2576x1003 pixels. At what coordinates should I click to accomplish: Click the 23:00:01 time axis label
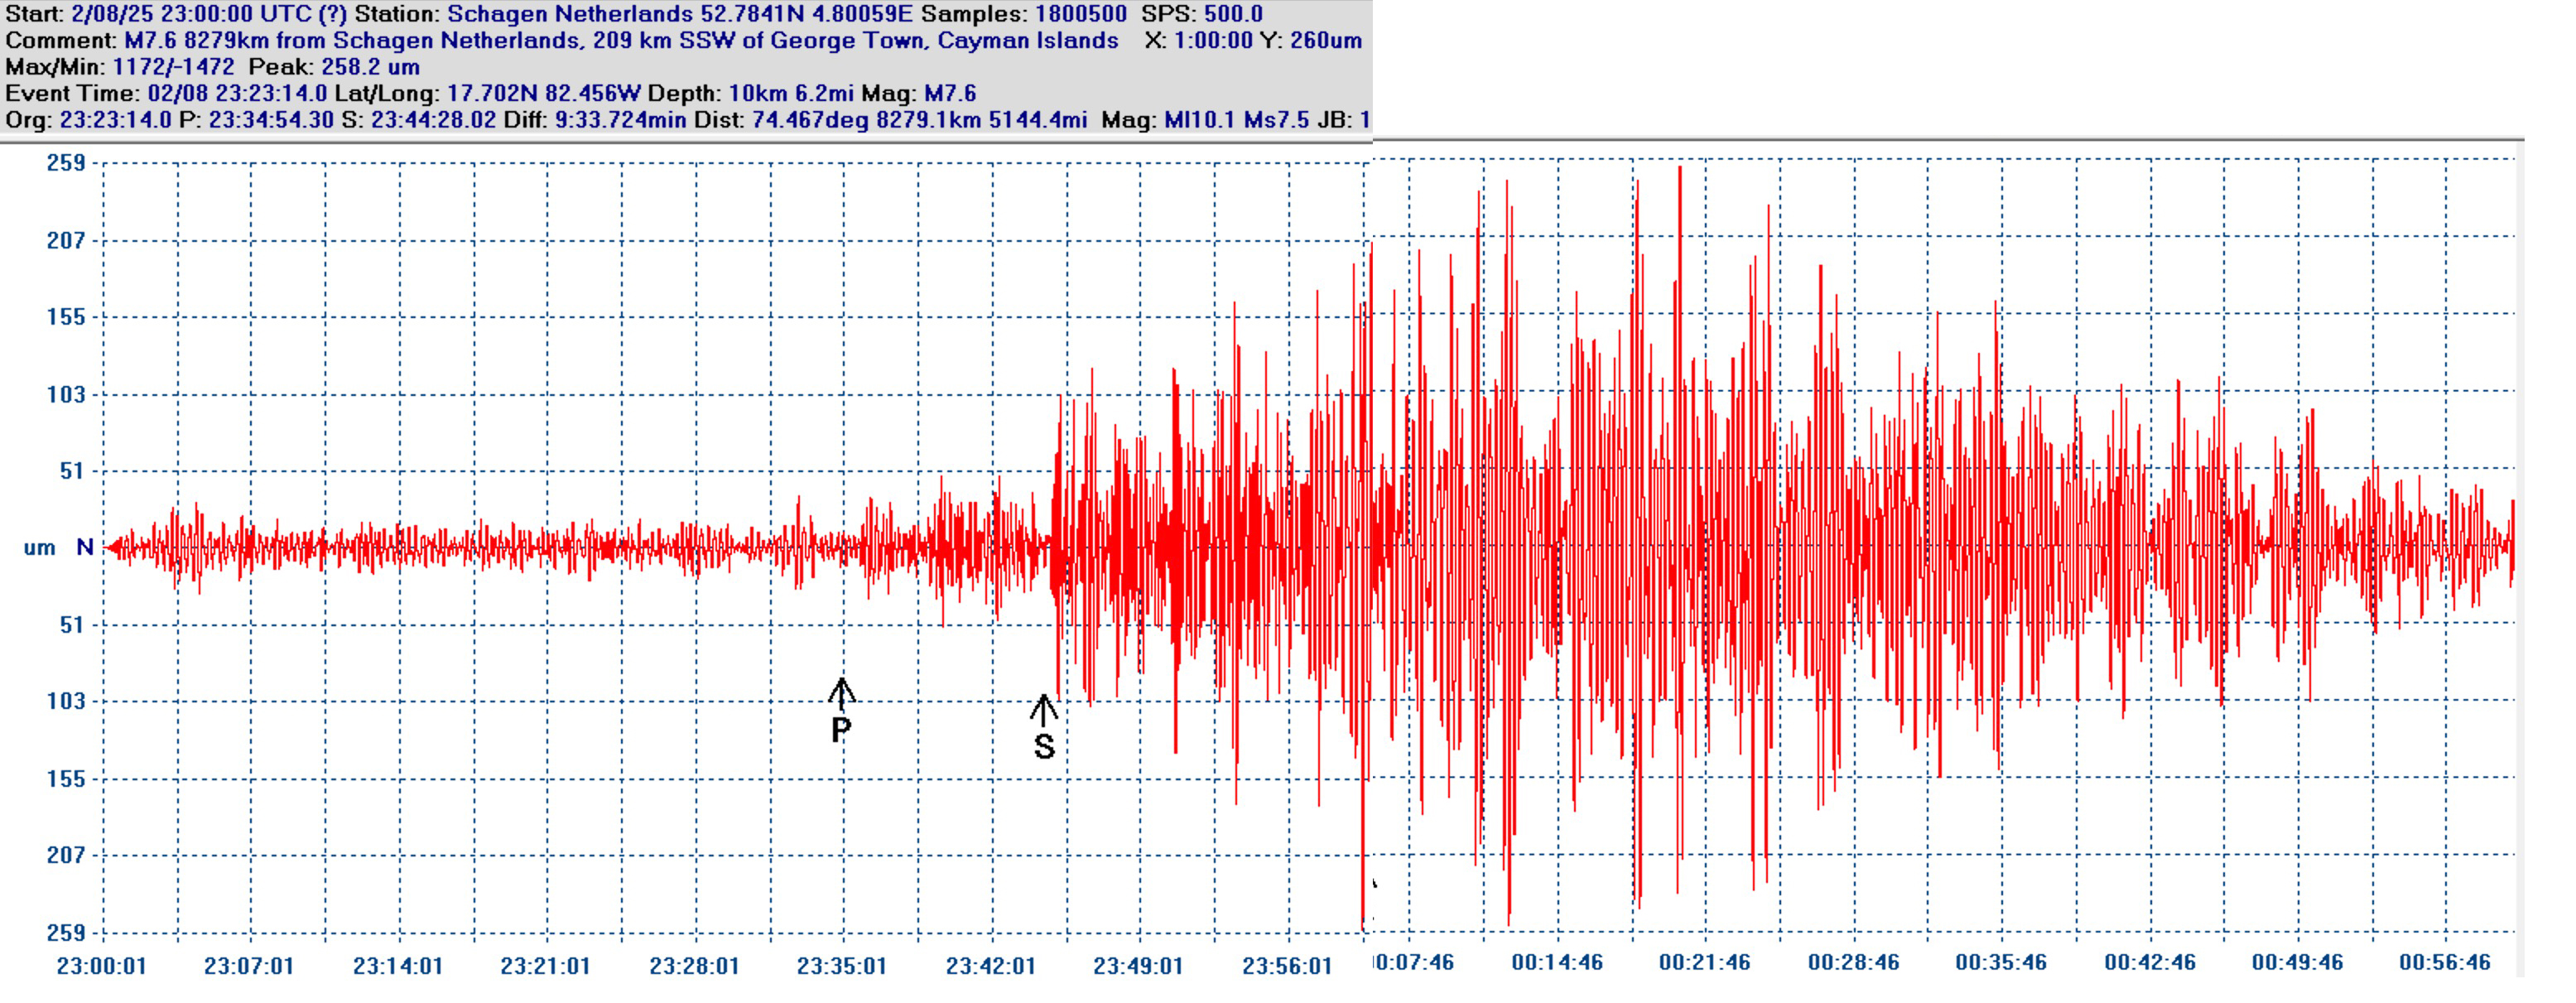(x=101, y=966)
